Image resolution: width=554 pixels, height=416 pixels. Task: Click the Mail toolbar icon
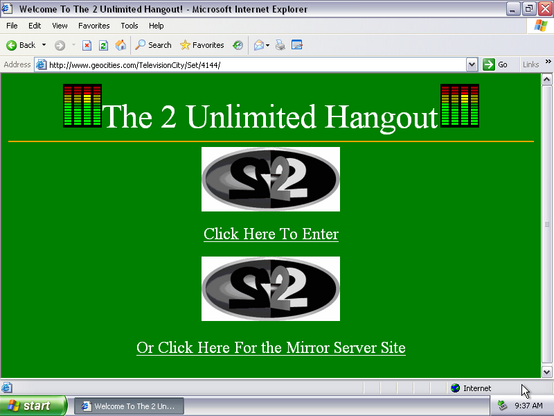coord(259,45)
